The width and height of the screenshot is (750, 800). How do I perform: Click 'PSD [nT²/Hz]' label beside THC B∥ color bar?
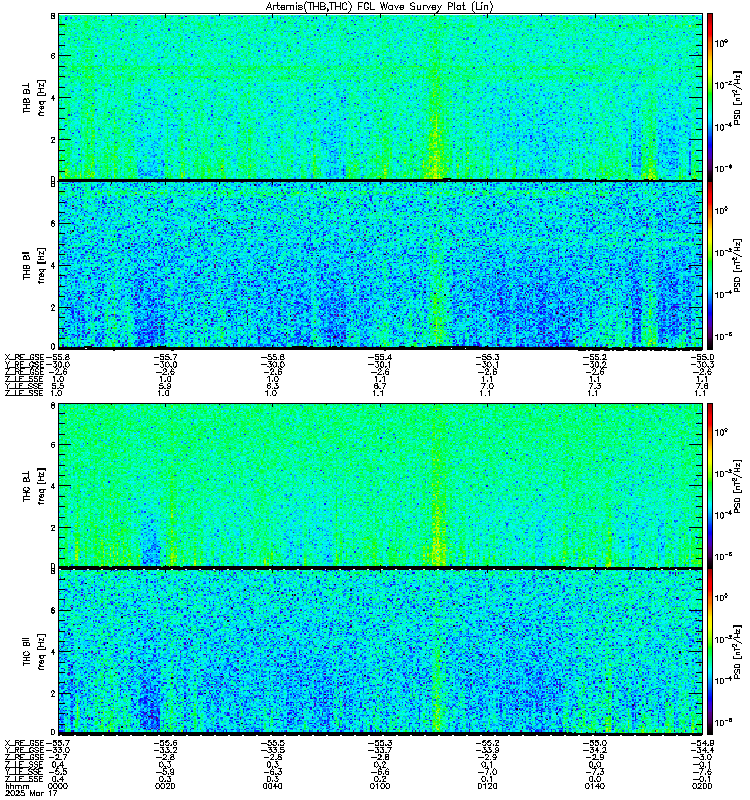click(738, 651)
